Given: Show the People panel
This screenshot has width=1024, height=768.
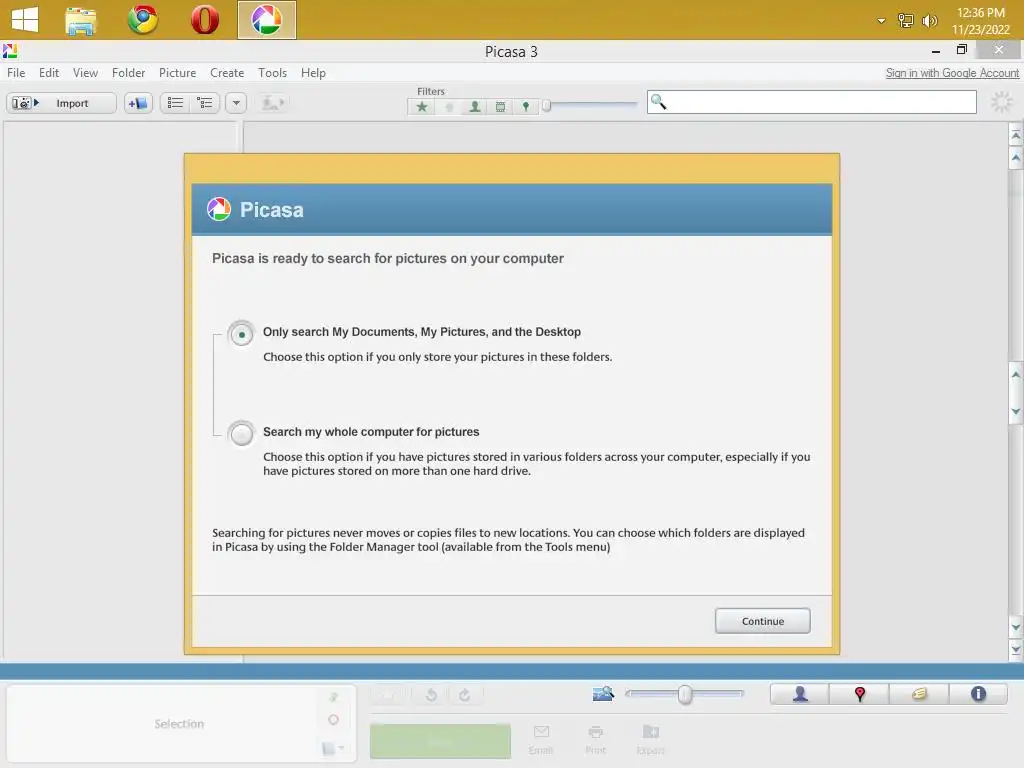Looking at the screenshot, I should (x=800, y=694).
